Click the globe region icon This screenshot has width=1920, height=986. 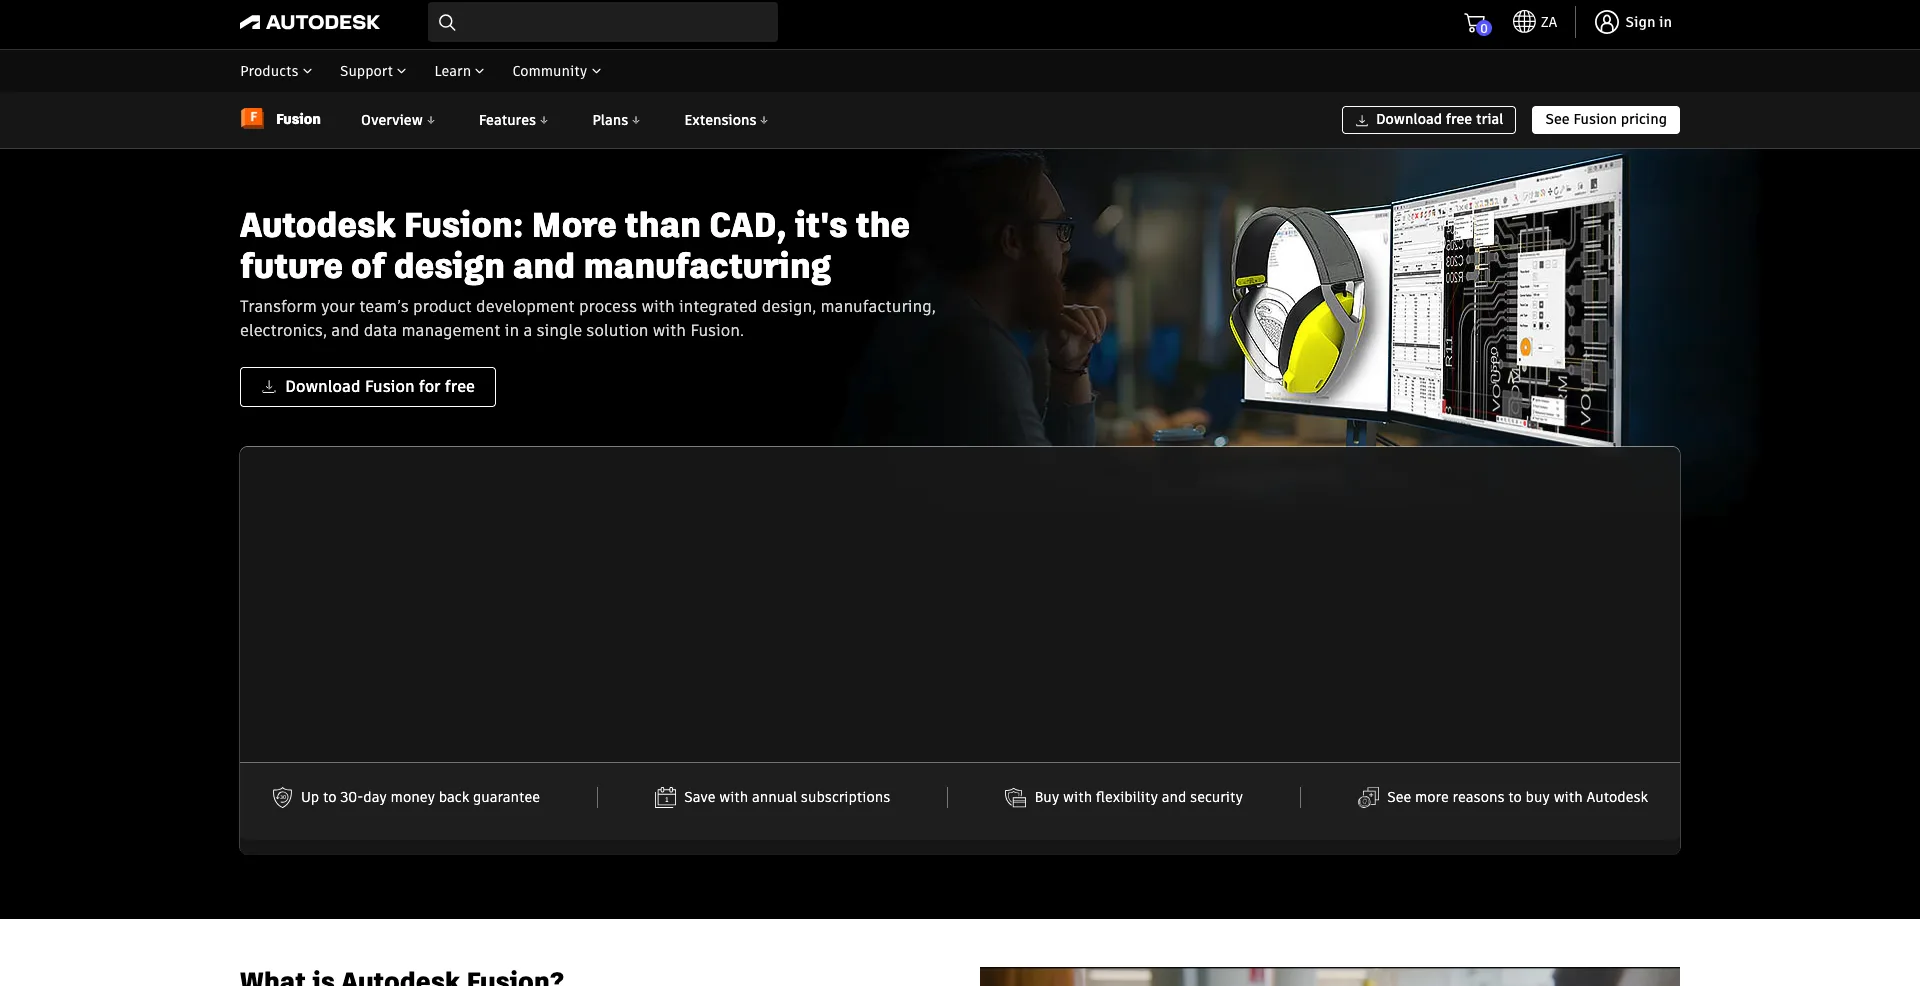1523,22
